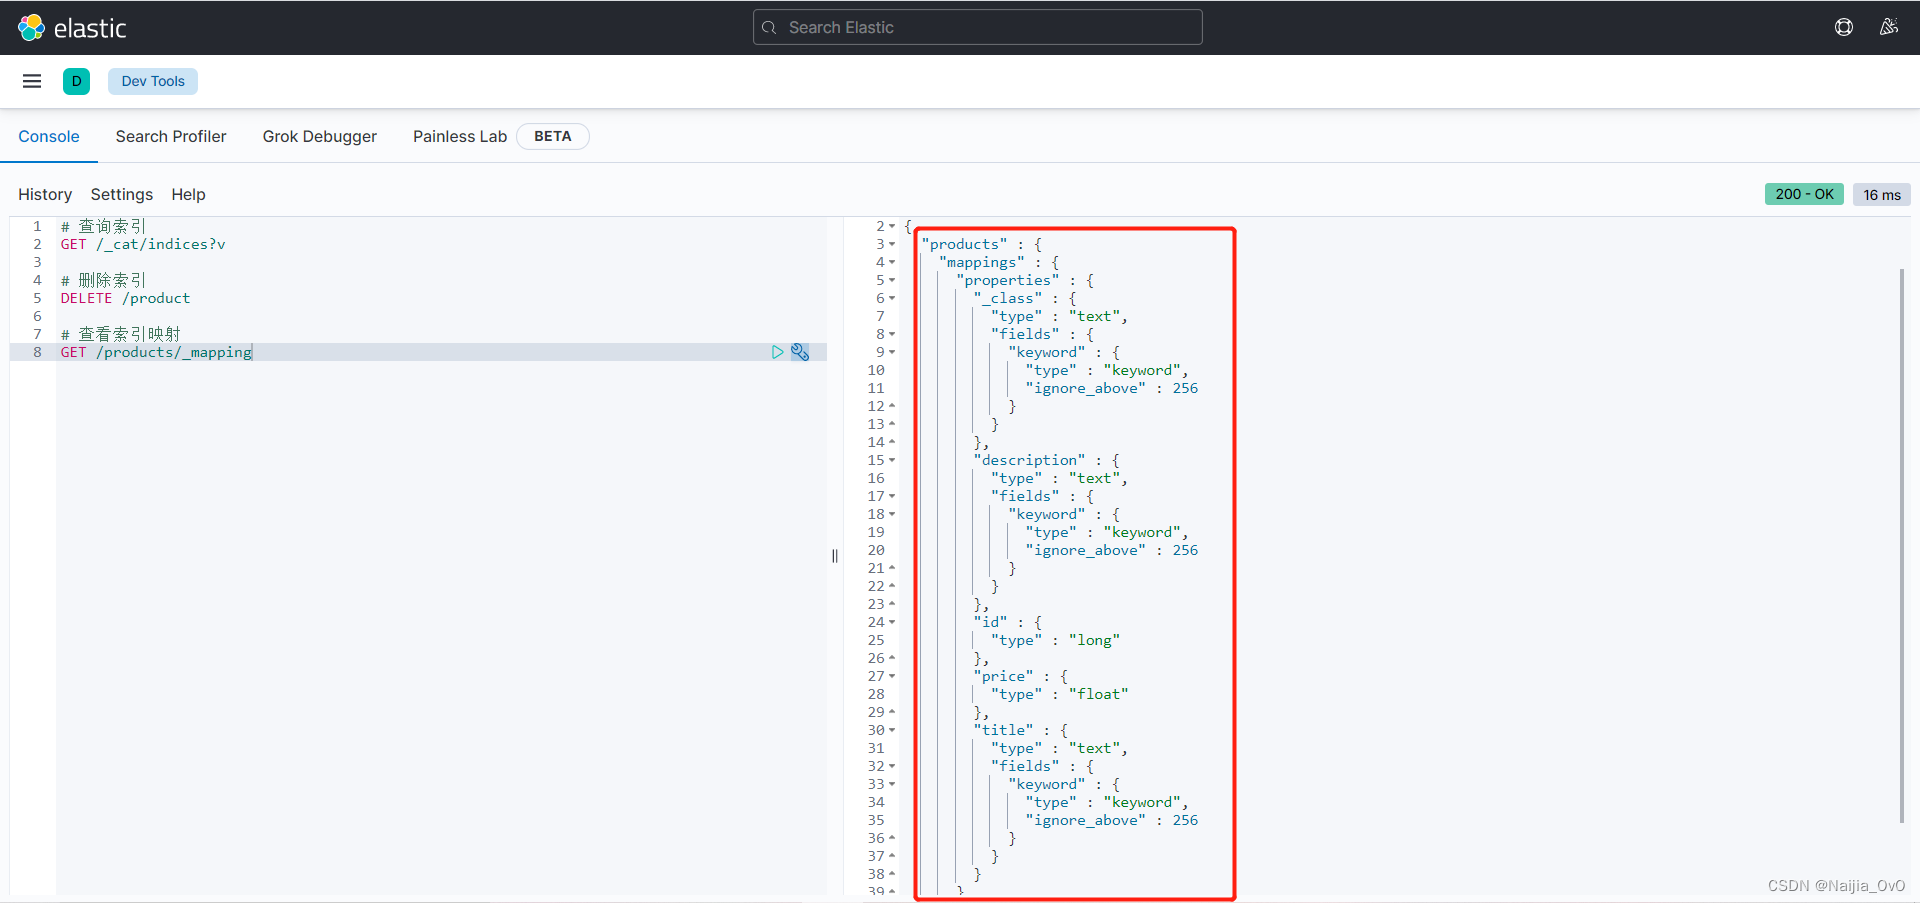
Task: Open the wrench request options menu
Action: tap(800, 352)
